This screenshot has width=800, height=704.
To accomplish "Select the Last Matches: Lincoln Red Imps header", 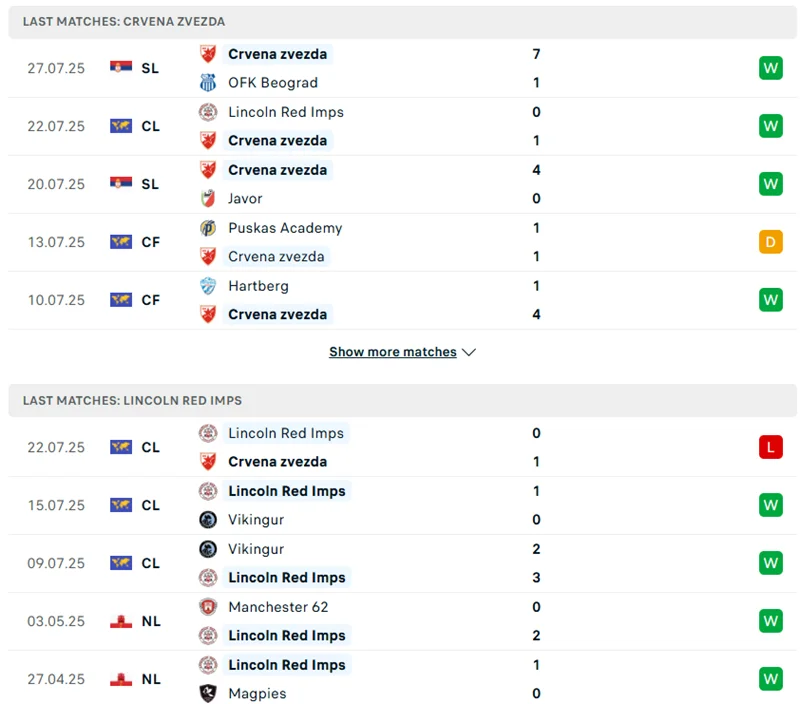I will (132, 400).
